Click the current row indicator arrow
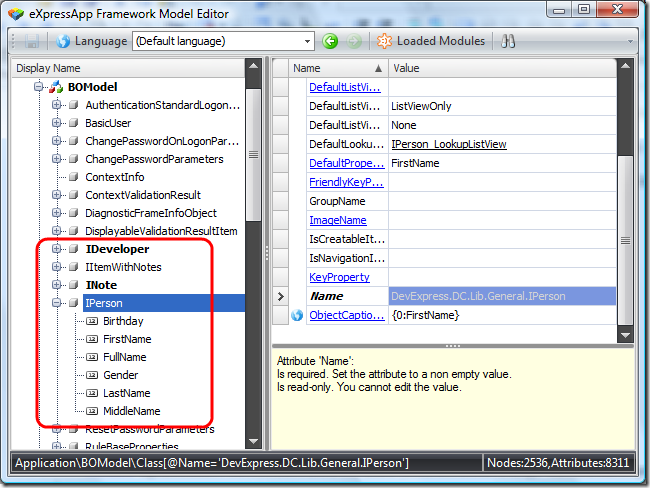The width and height of the screenshot is (650, 488). tap(281, 296)
